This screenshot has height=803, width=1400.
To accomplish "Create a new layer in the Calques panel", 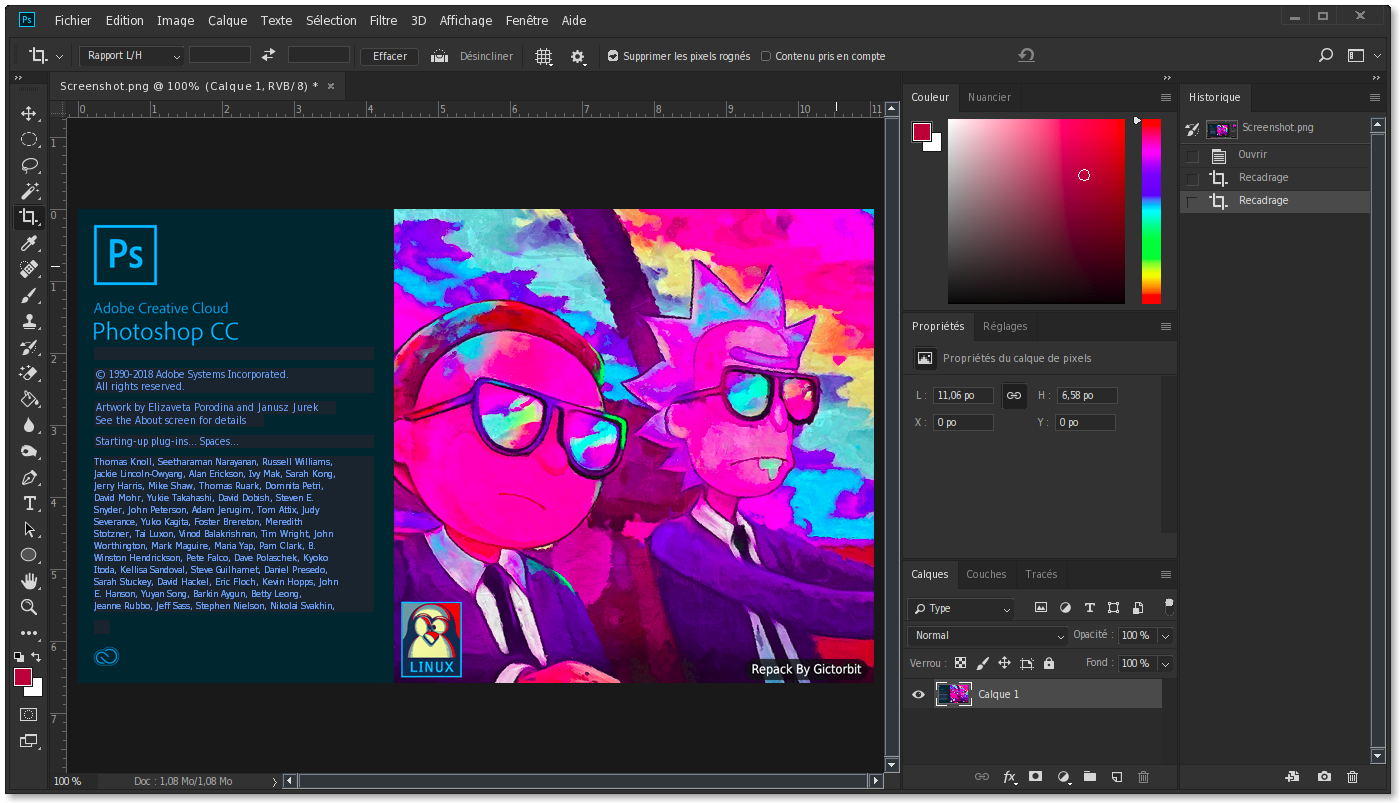I will tap(1117, 777).
